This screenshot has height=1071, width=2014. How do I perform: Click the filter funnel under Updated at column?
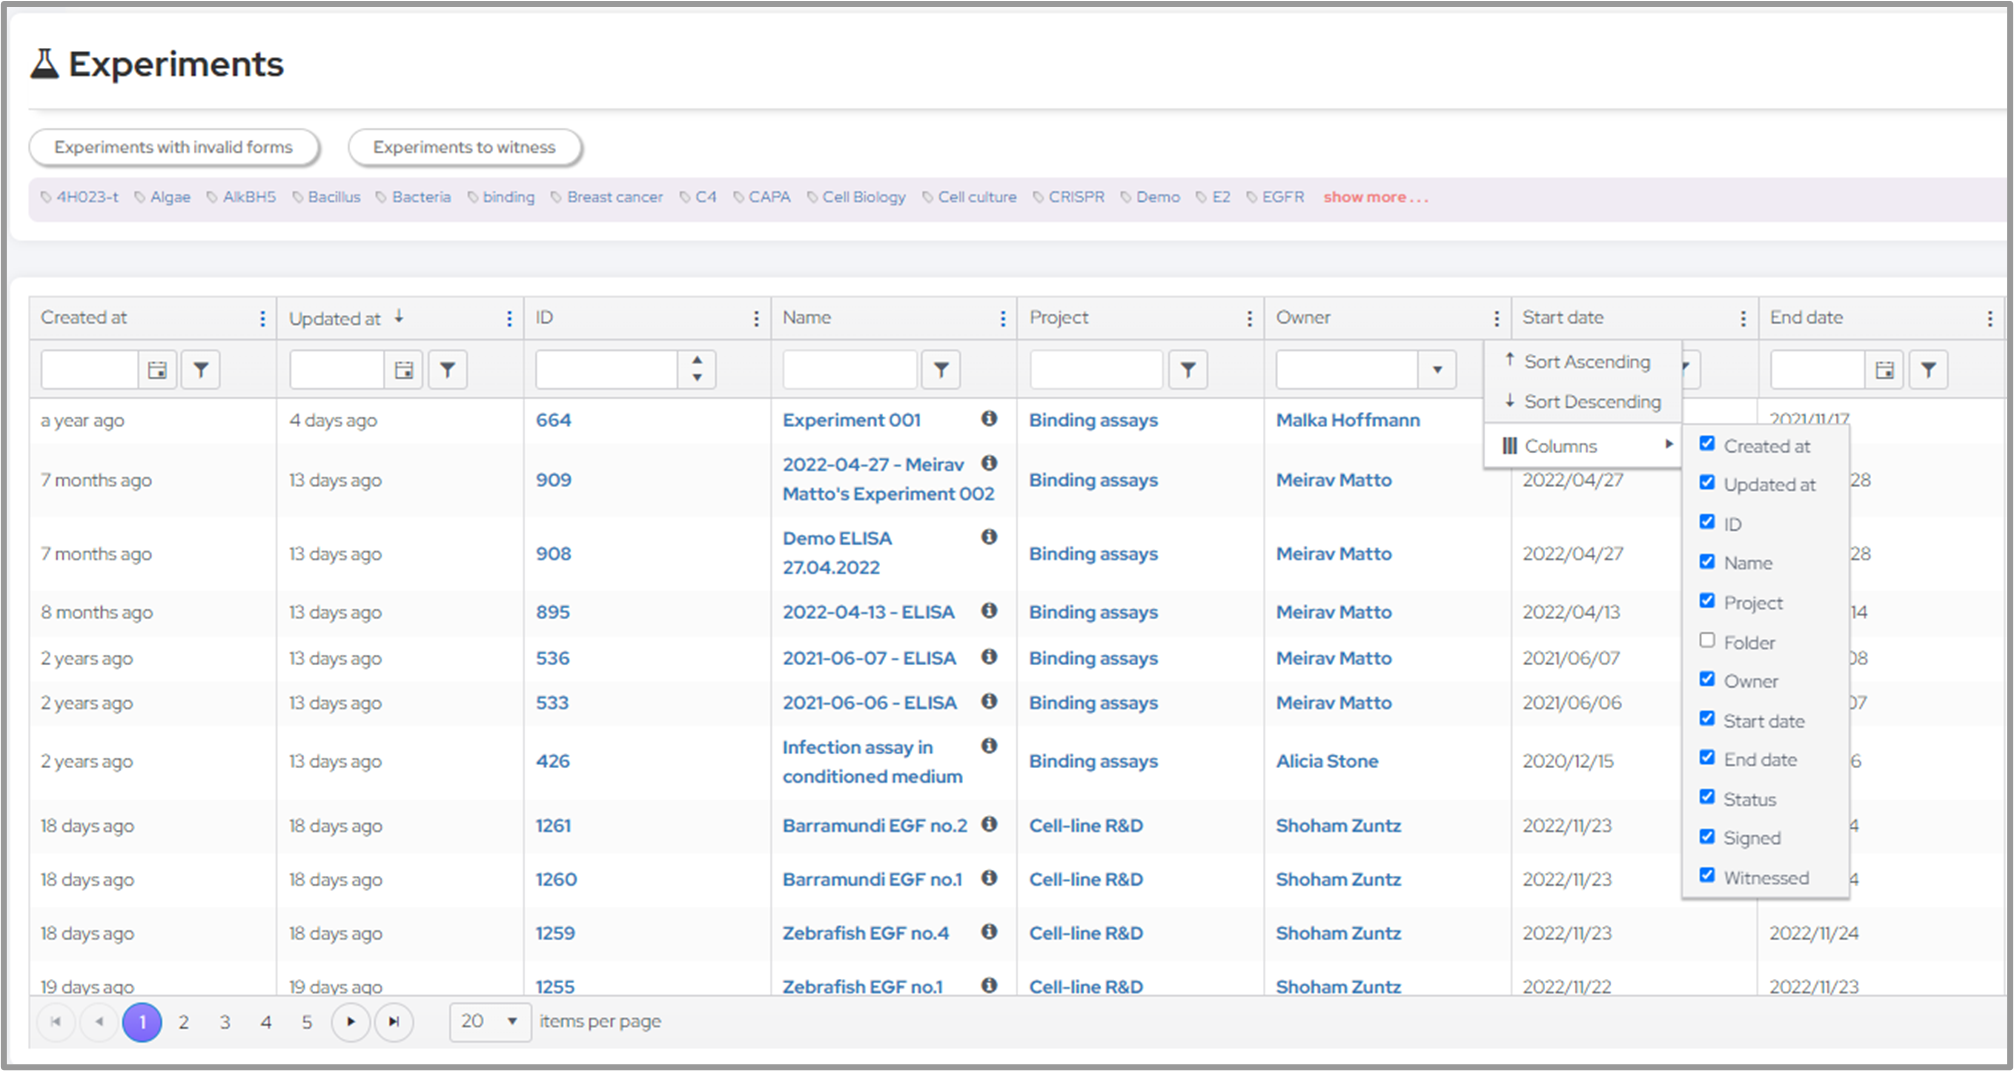448,371
